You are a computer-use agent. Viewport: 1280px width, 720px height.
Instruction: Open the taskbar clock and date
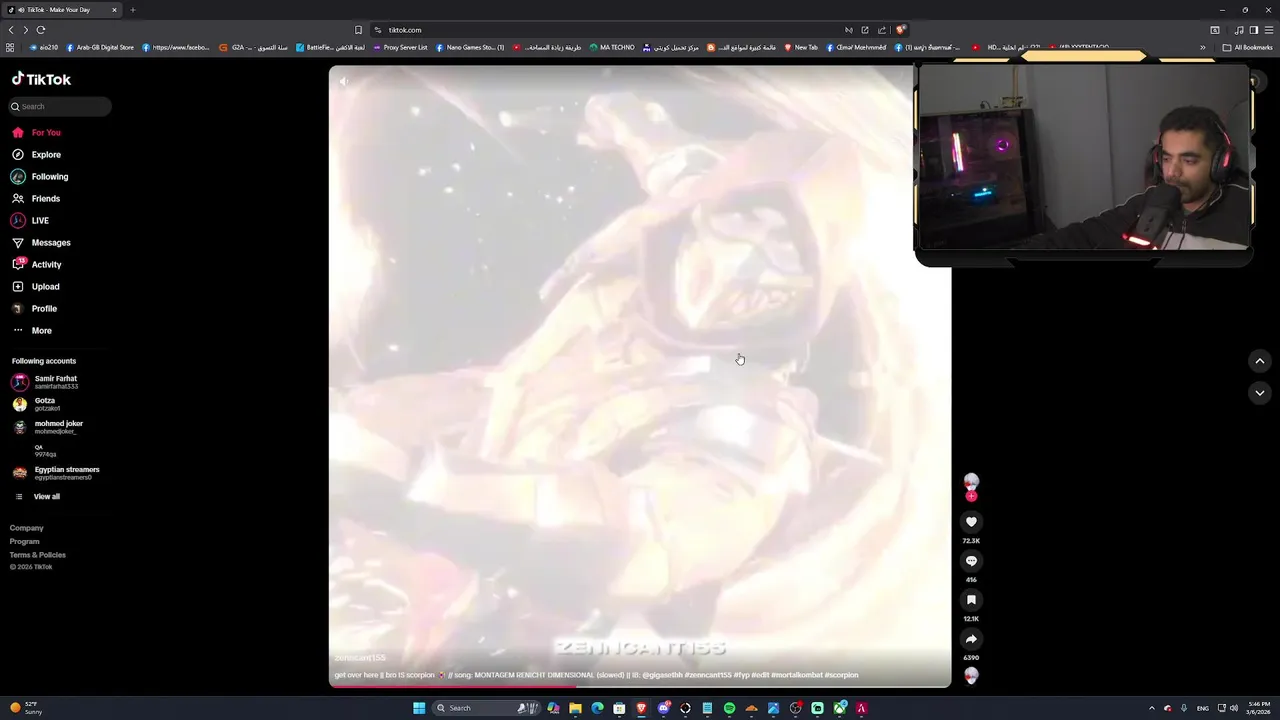pos(1258,708)
